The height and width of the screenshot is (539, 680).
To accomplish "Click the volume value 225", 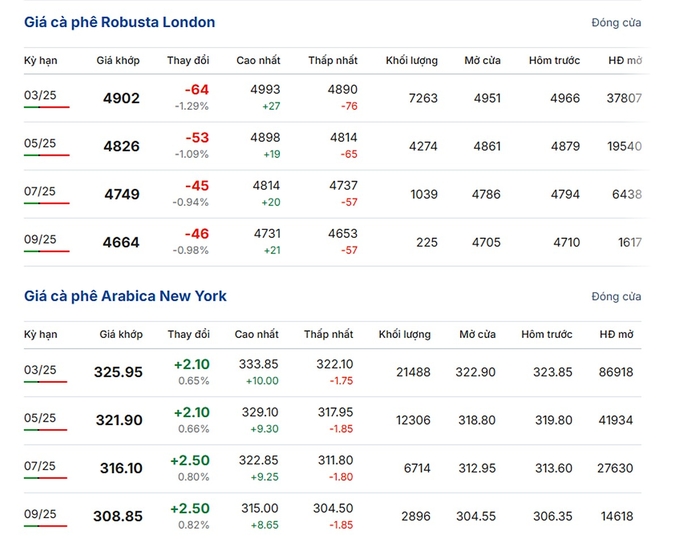I will click(x=427, y=242).
